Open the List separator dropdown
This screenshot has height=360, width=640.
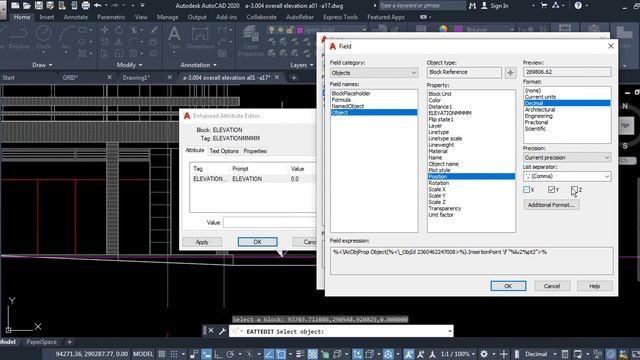pyautogui.click(x=567, y=176)
